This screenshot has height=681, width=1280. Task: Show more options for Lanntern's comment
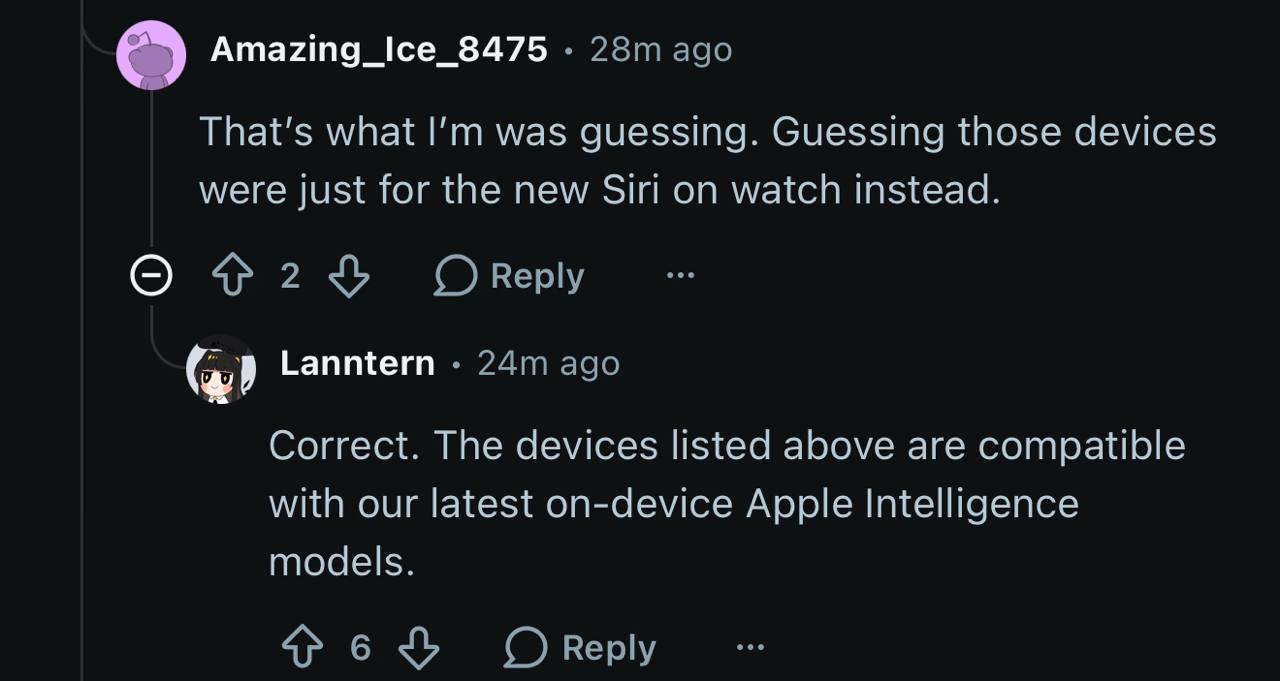click(750, 647)
